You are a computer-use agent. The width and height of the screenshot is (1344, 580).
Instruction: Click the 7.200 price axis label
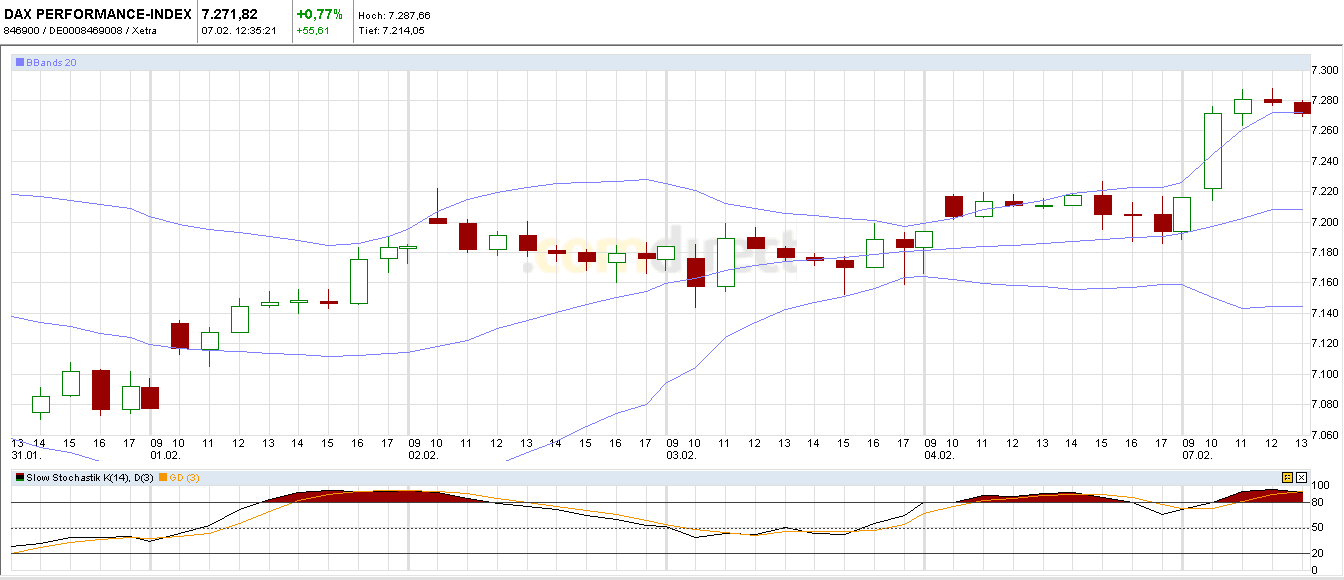click(x=1324, y=222)
